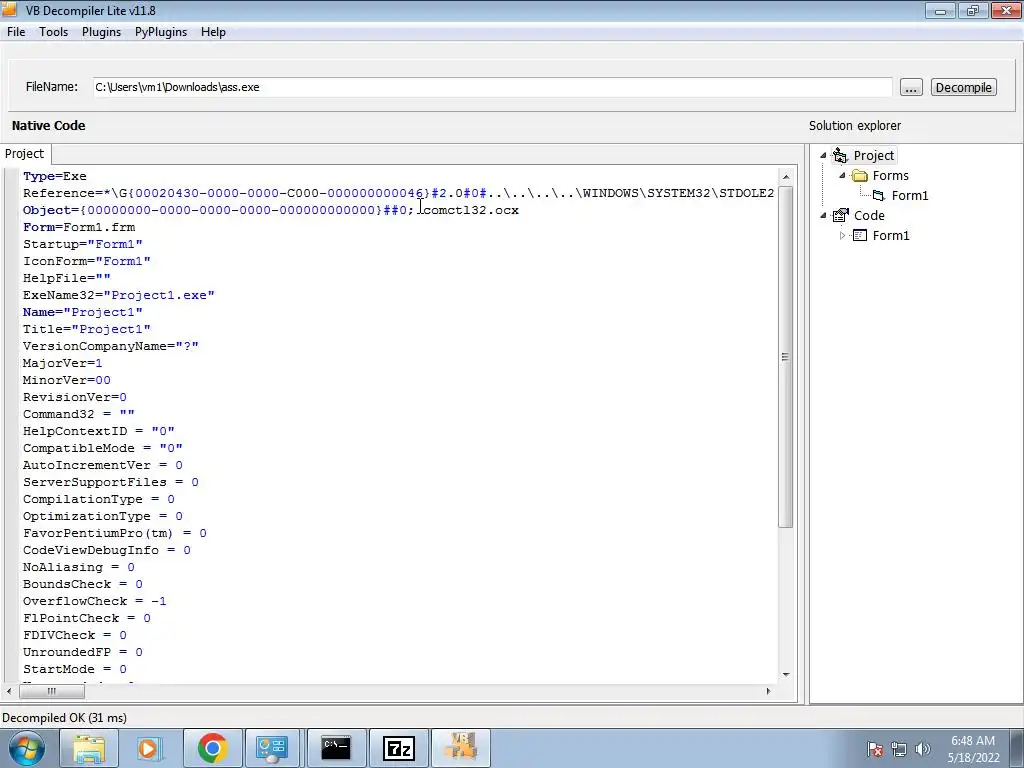Click the Title="Project1" line
The image size is (1024, 768).
pyautogui.click(x=87, y=329)
